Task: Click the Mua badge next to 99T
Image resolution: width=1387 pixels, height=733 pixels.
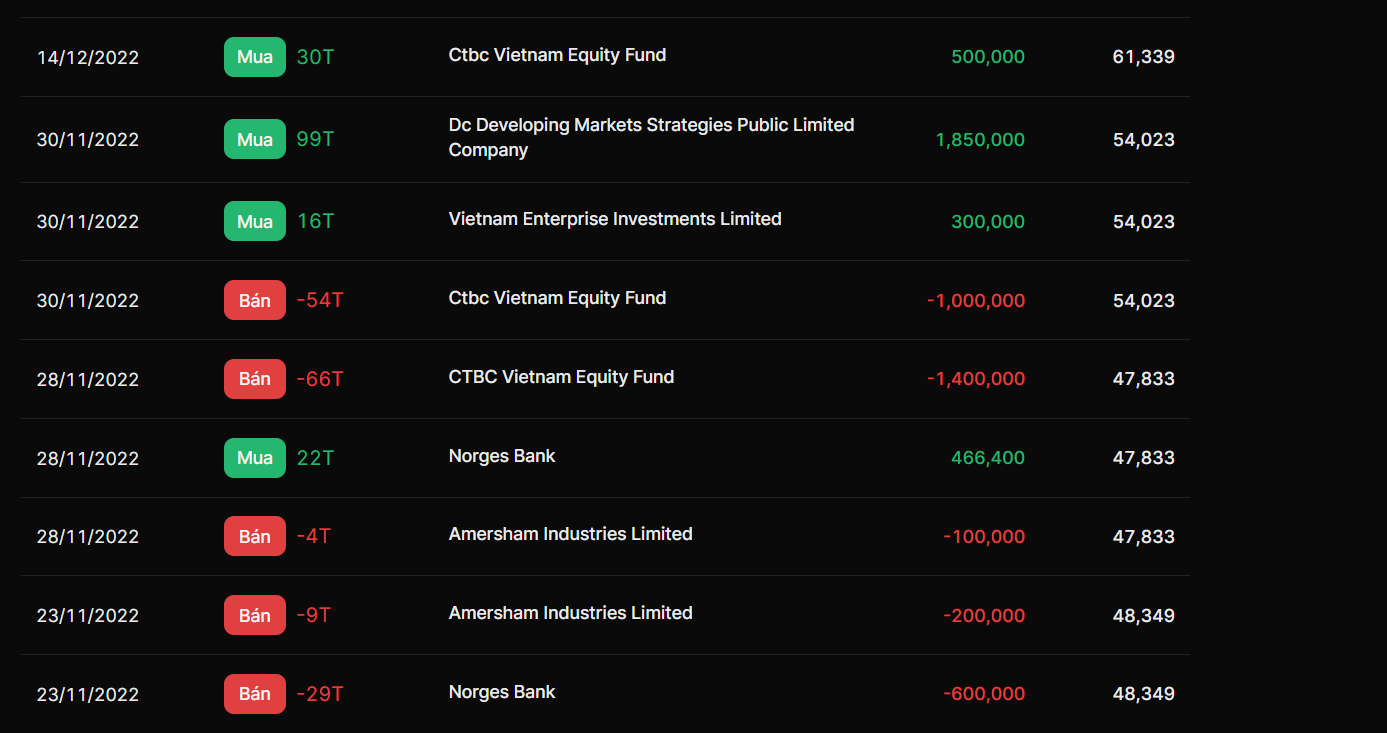Action: (254, 139)
